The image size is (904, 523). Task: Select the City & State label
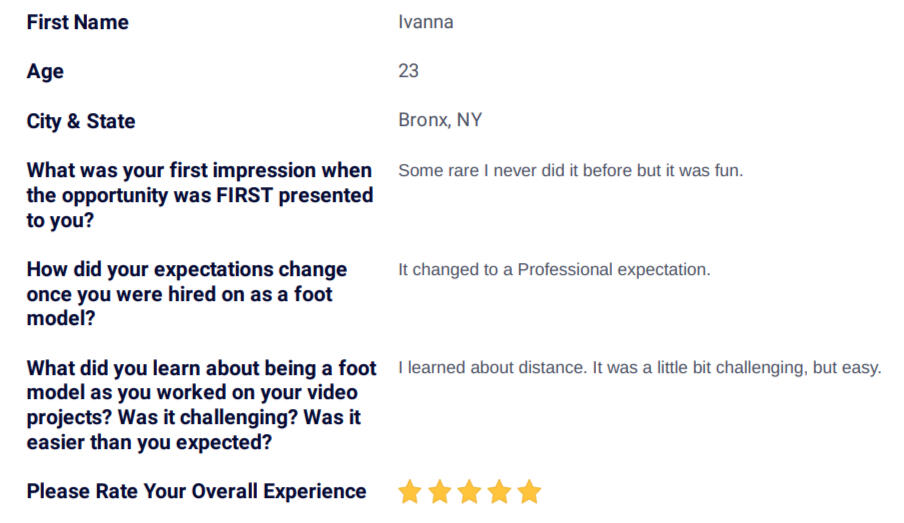click(81, 121)
